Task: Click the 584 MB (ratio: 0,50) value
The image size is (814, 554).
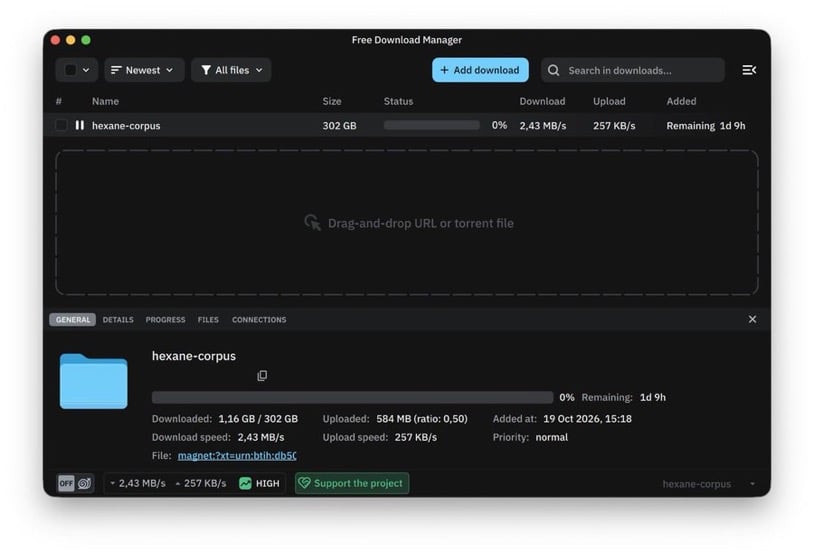Action: [422, 419]
